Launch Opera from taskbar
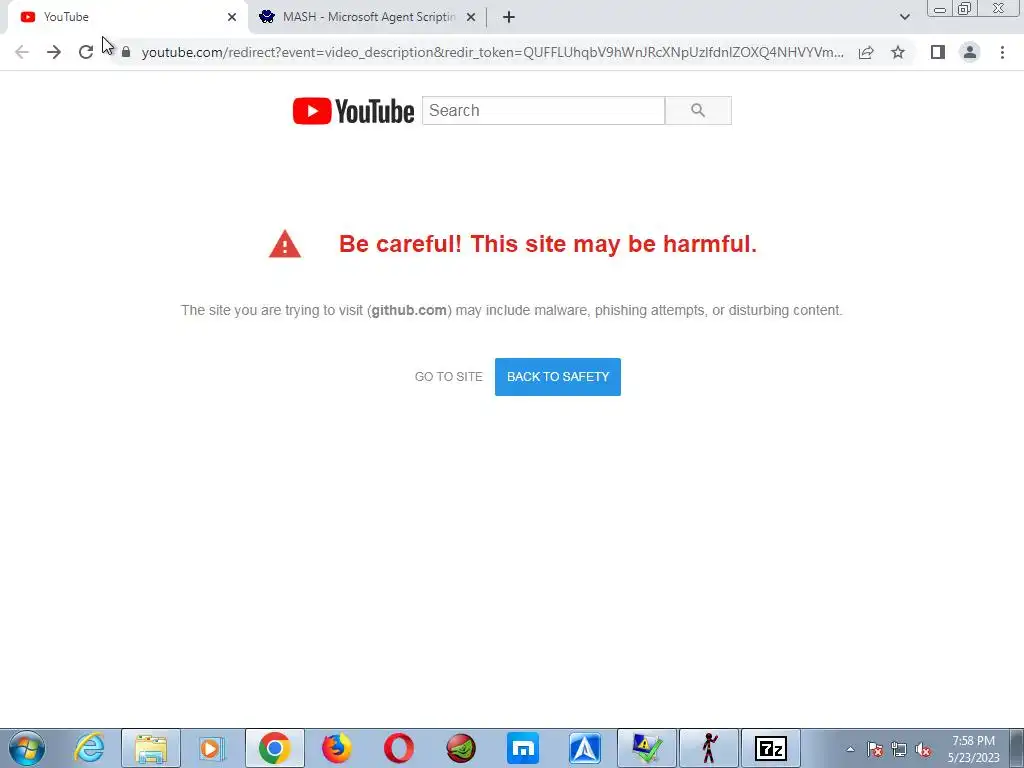Screen dimensions: 1024x768 coord(398,748)
